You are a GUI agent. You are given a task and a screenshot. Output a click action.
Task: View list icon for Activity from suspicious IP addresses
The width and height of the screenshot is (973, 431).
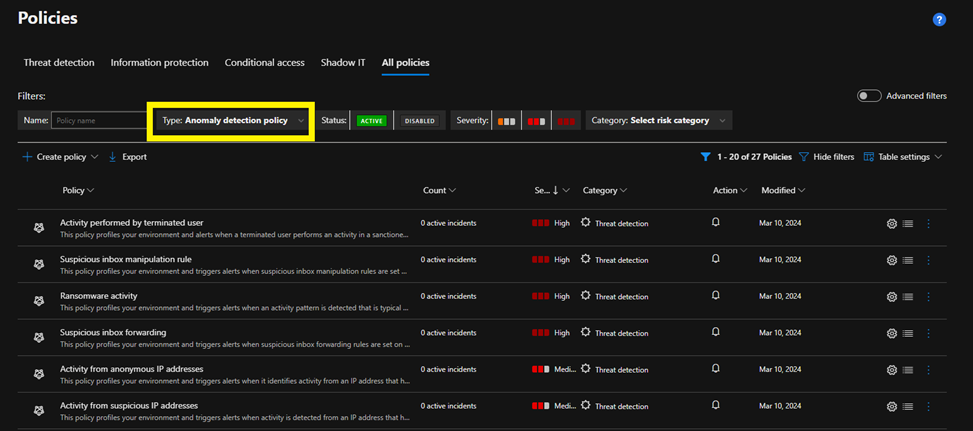coord(908,407)
